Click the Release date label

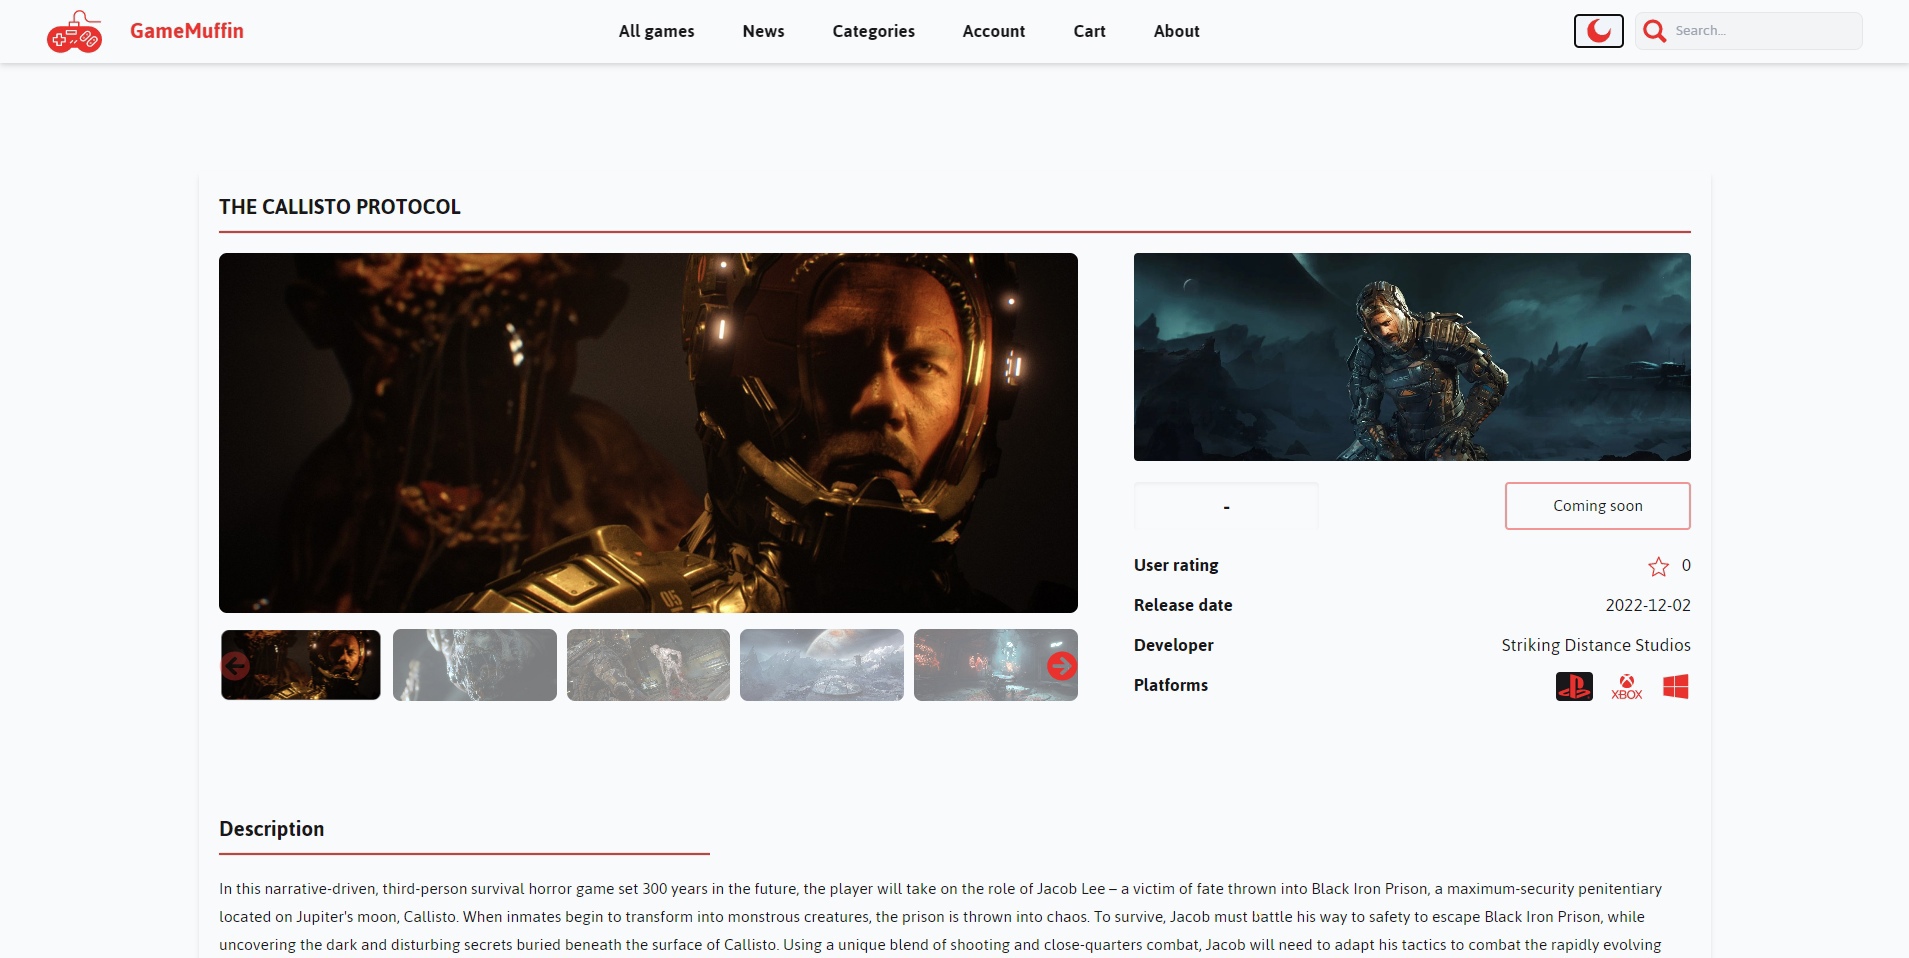pos(1183,605)
